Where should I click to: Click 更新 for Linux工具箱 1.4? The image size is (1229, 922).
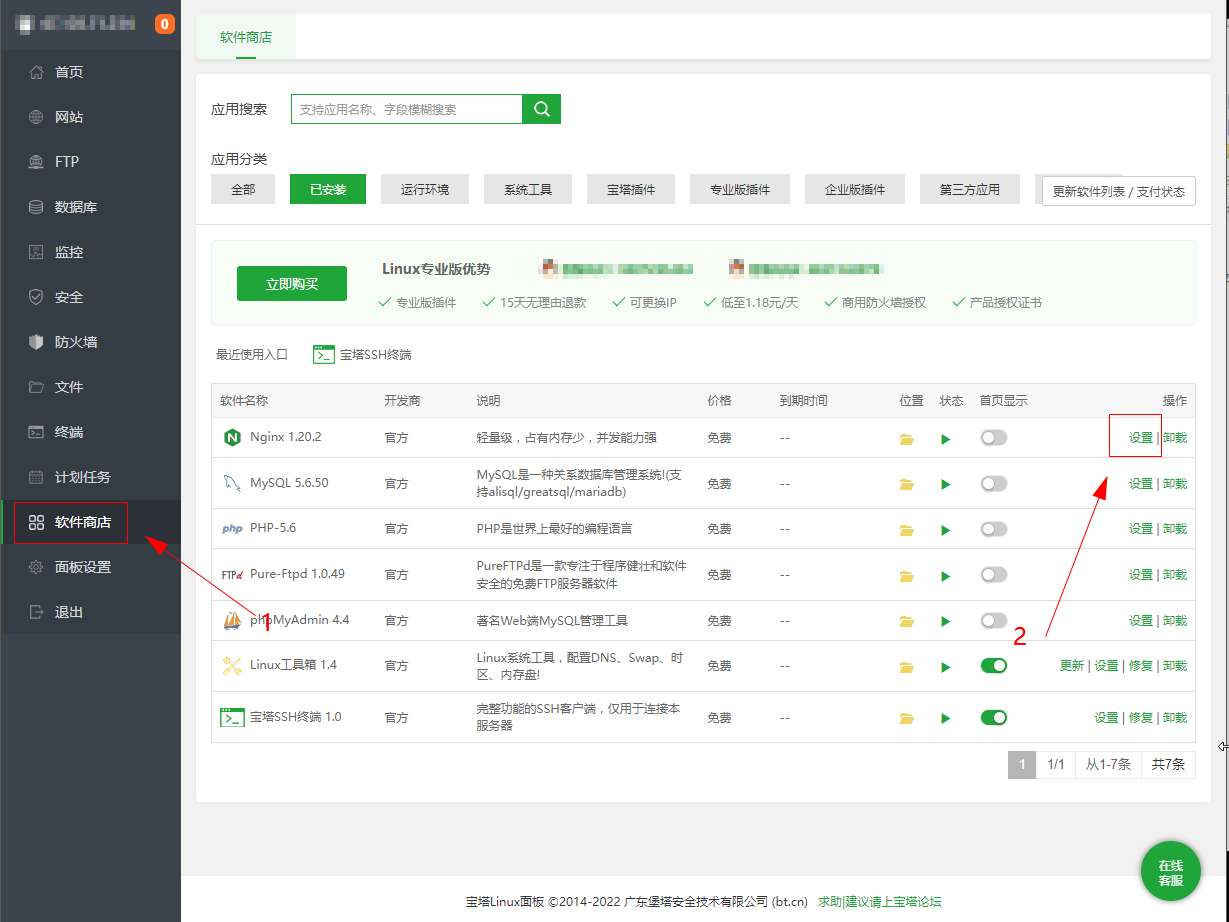(1072, 665)
